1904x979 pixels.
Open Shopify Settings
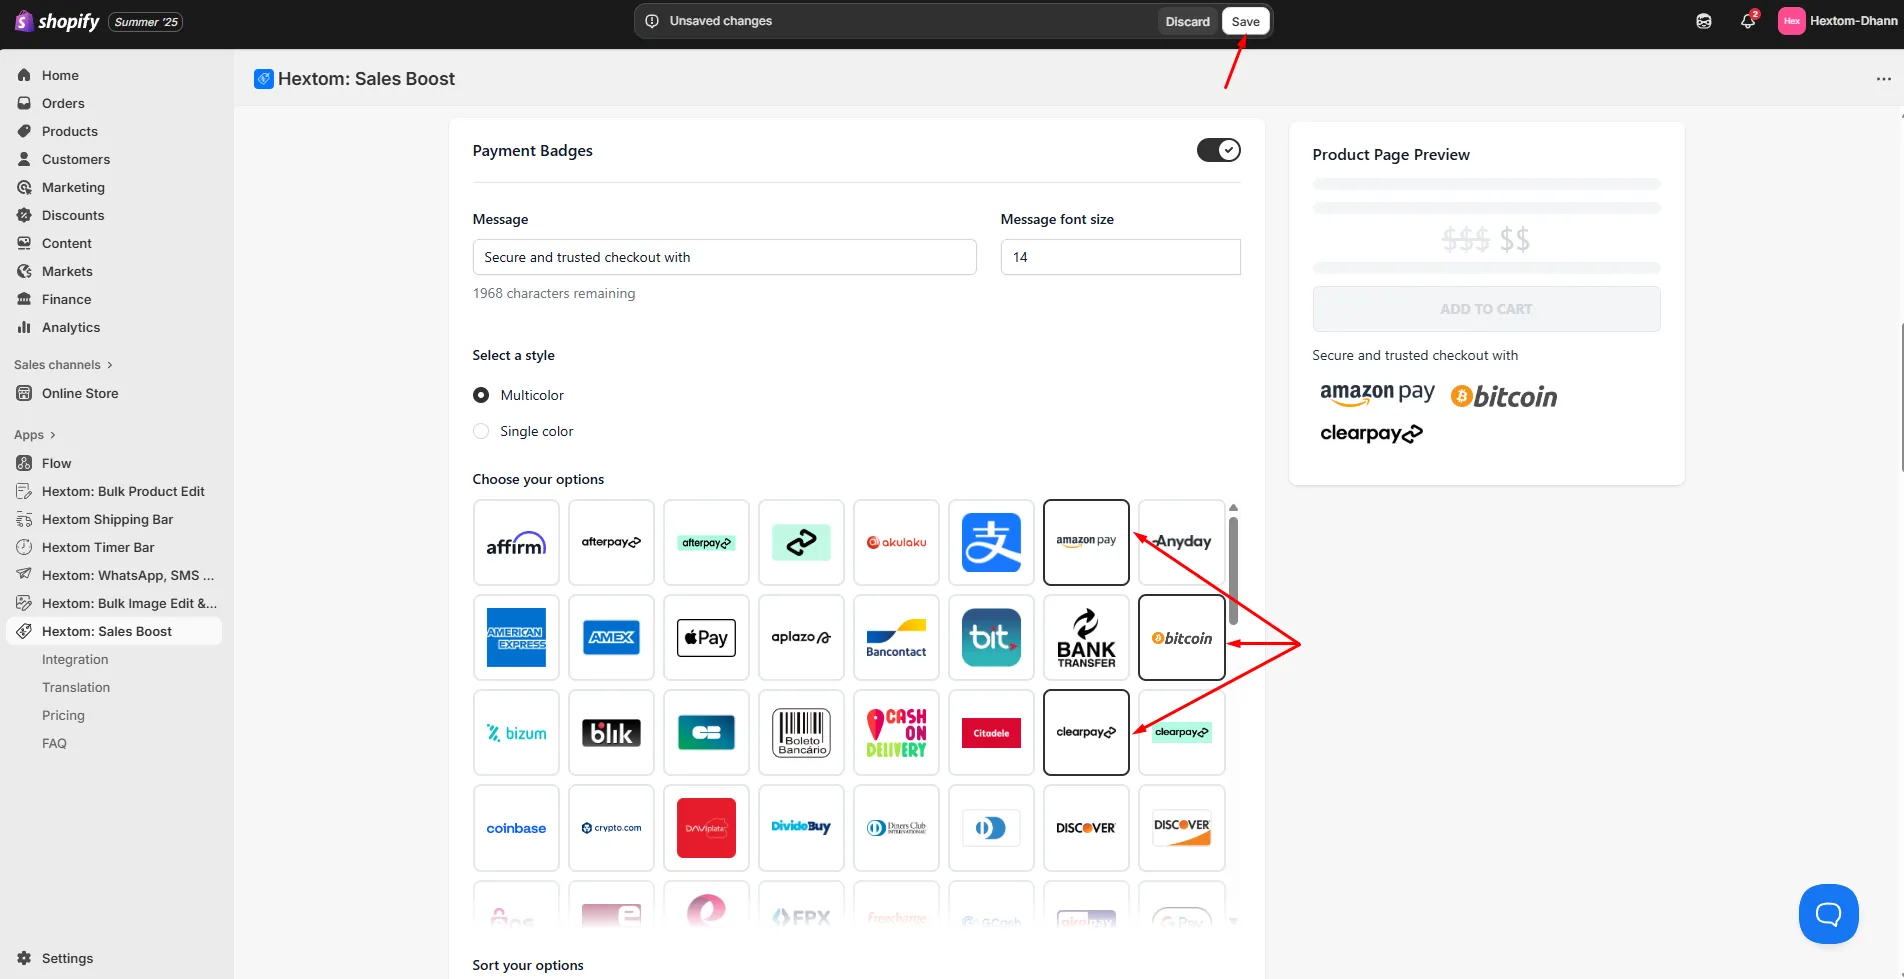click(67, 958)
